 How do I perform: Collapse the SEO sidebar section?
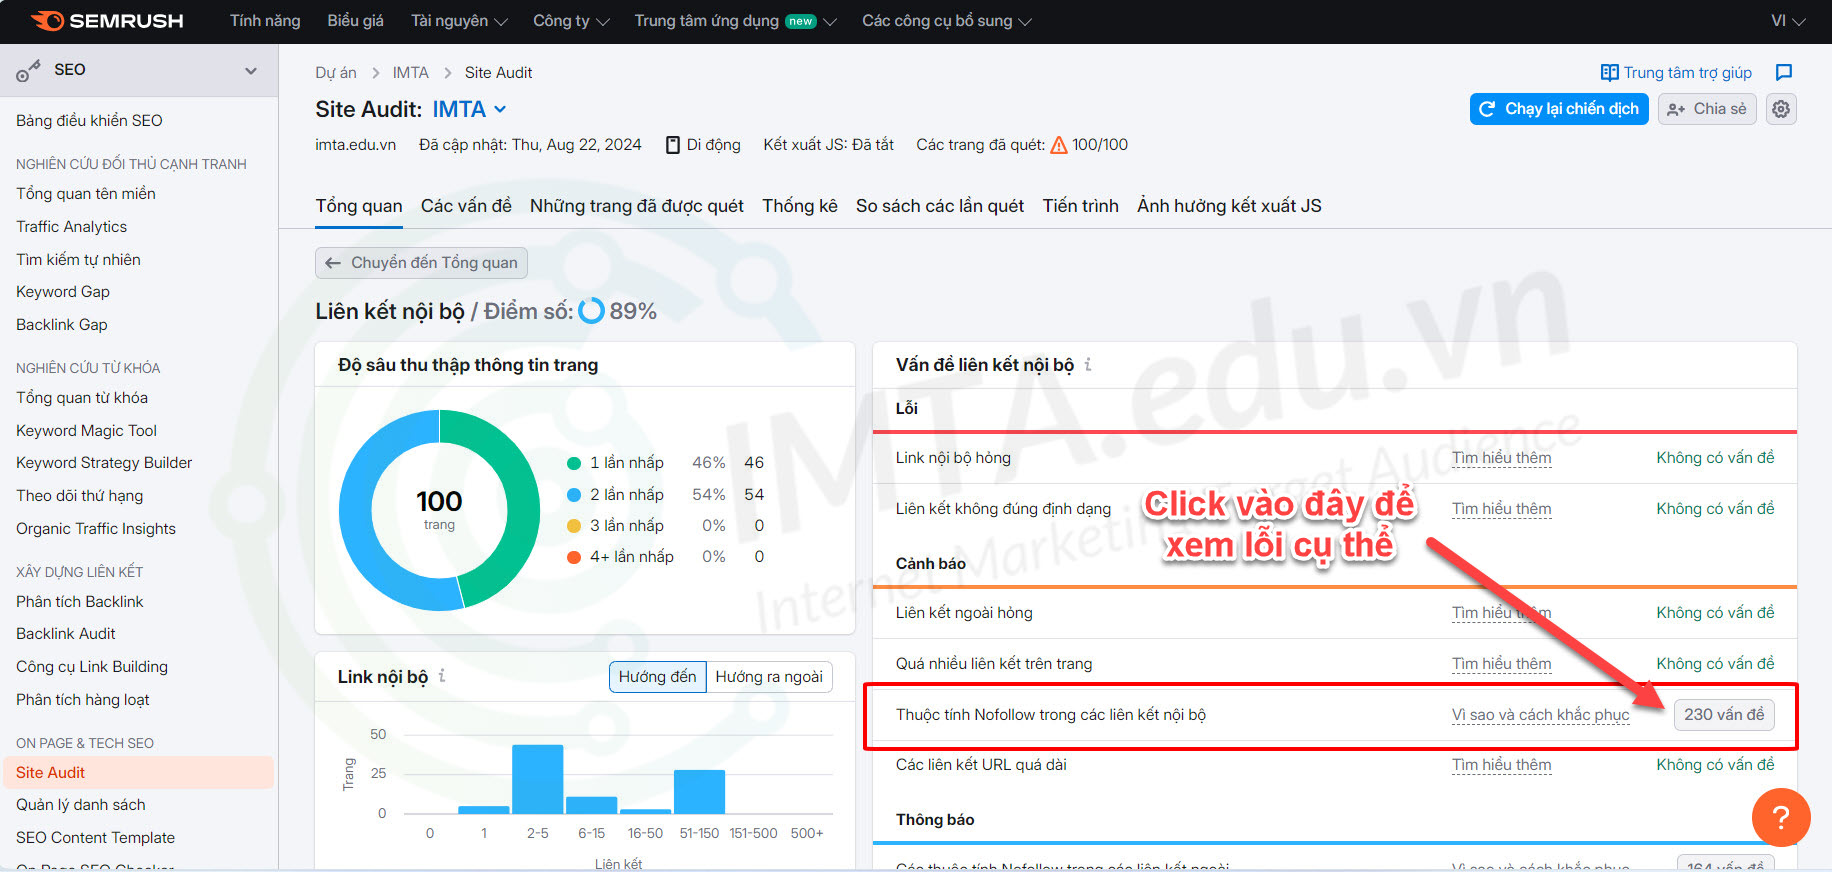251,70
